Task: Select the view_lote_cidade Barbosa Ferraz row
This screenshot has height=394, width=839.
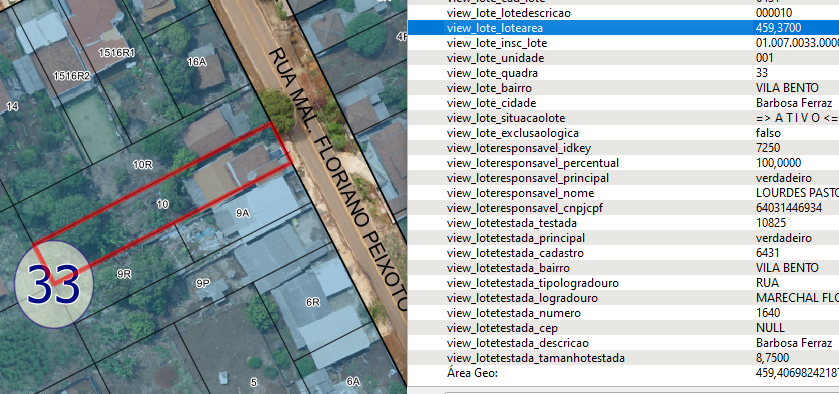Action: tap(623, 103)
